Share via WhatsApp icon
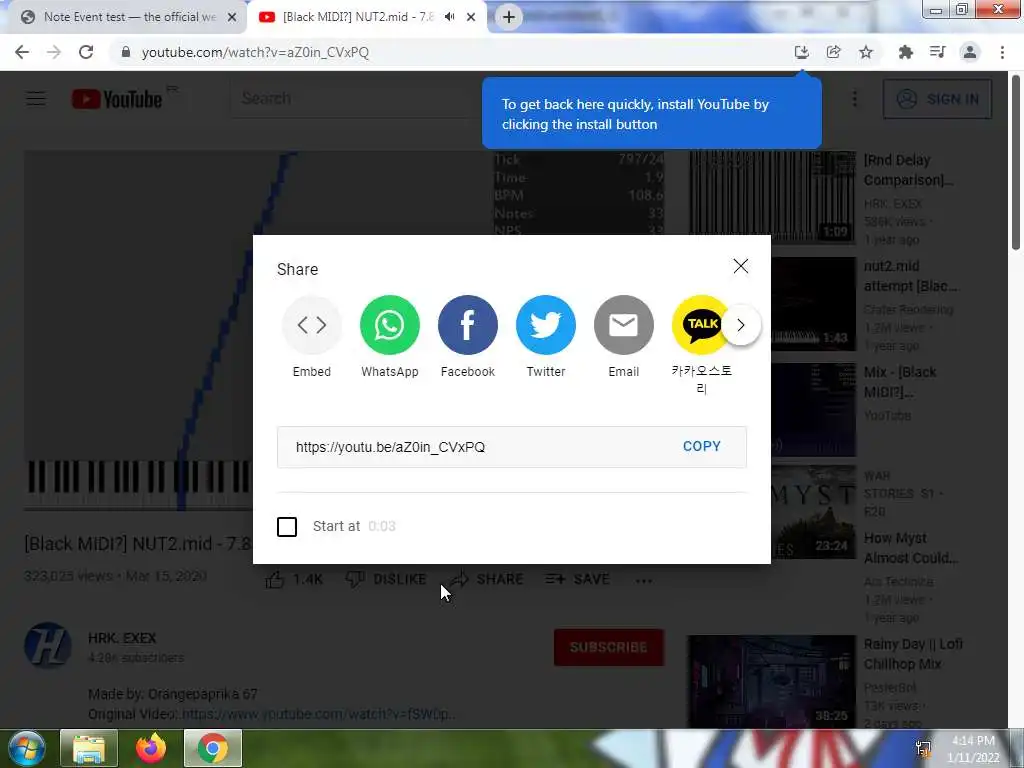Viewport: 1024px width, 768px height. pos(390,325)
